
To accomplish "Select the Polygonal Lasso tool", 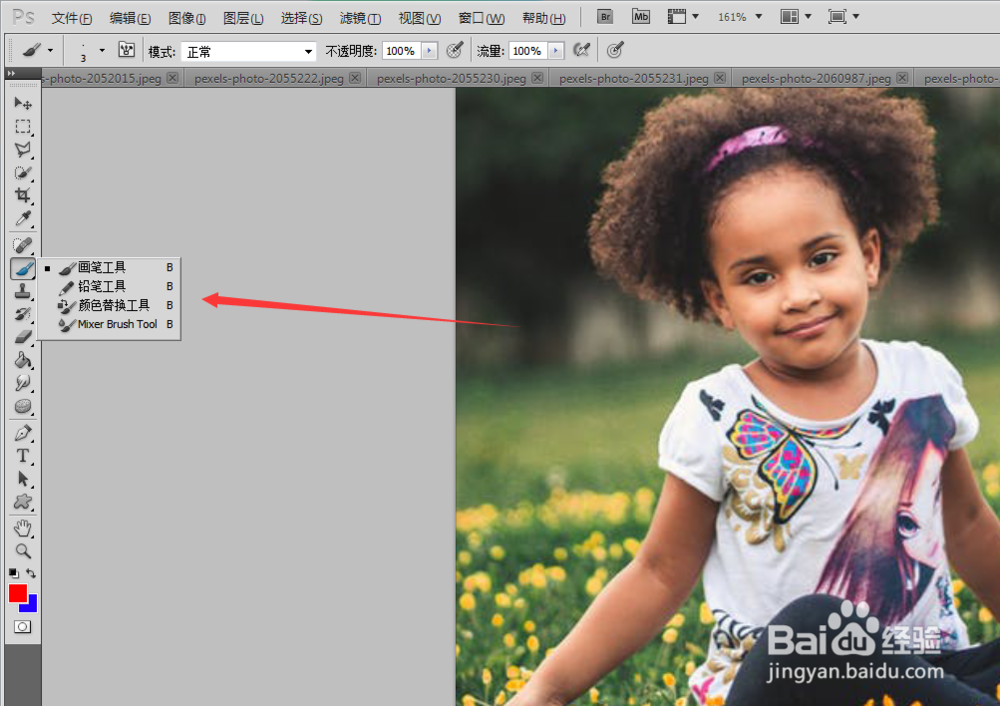I will (x=23, y=150).
